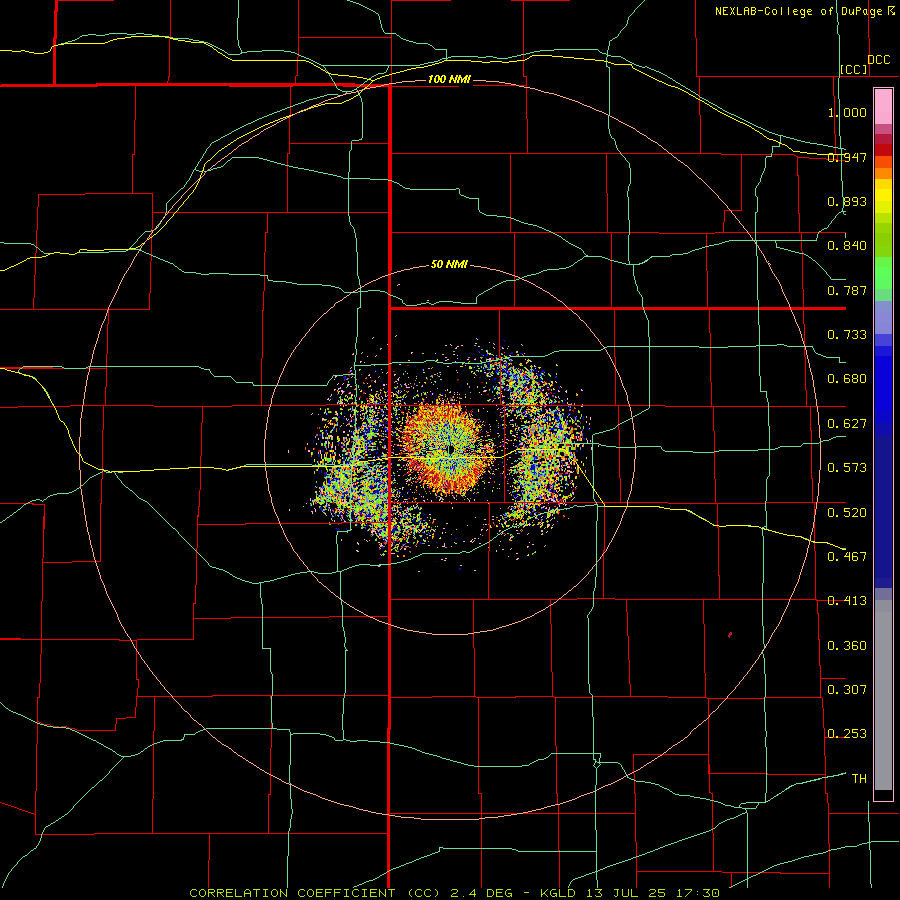
Task: Click the 0.893 scale value
Action: point(847,201)
